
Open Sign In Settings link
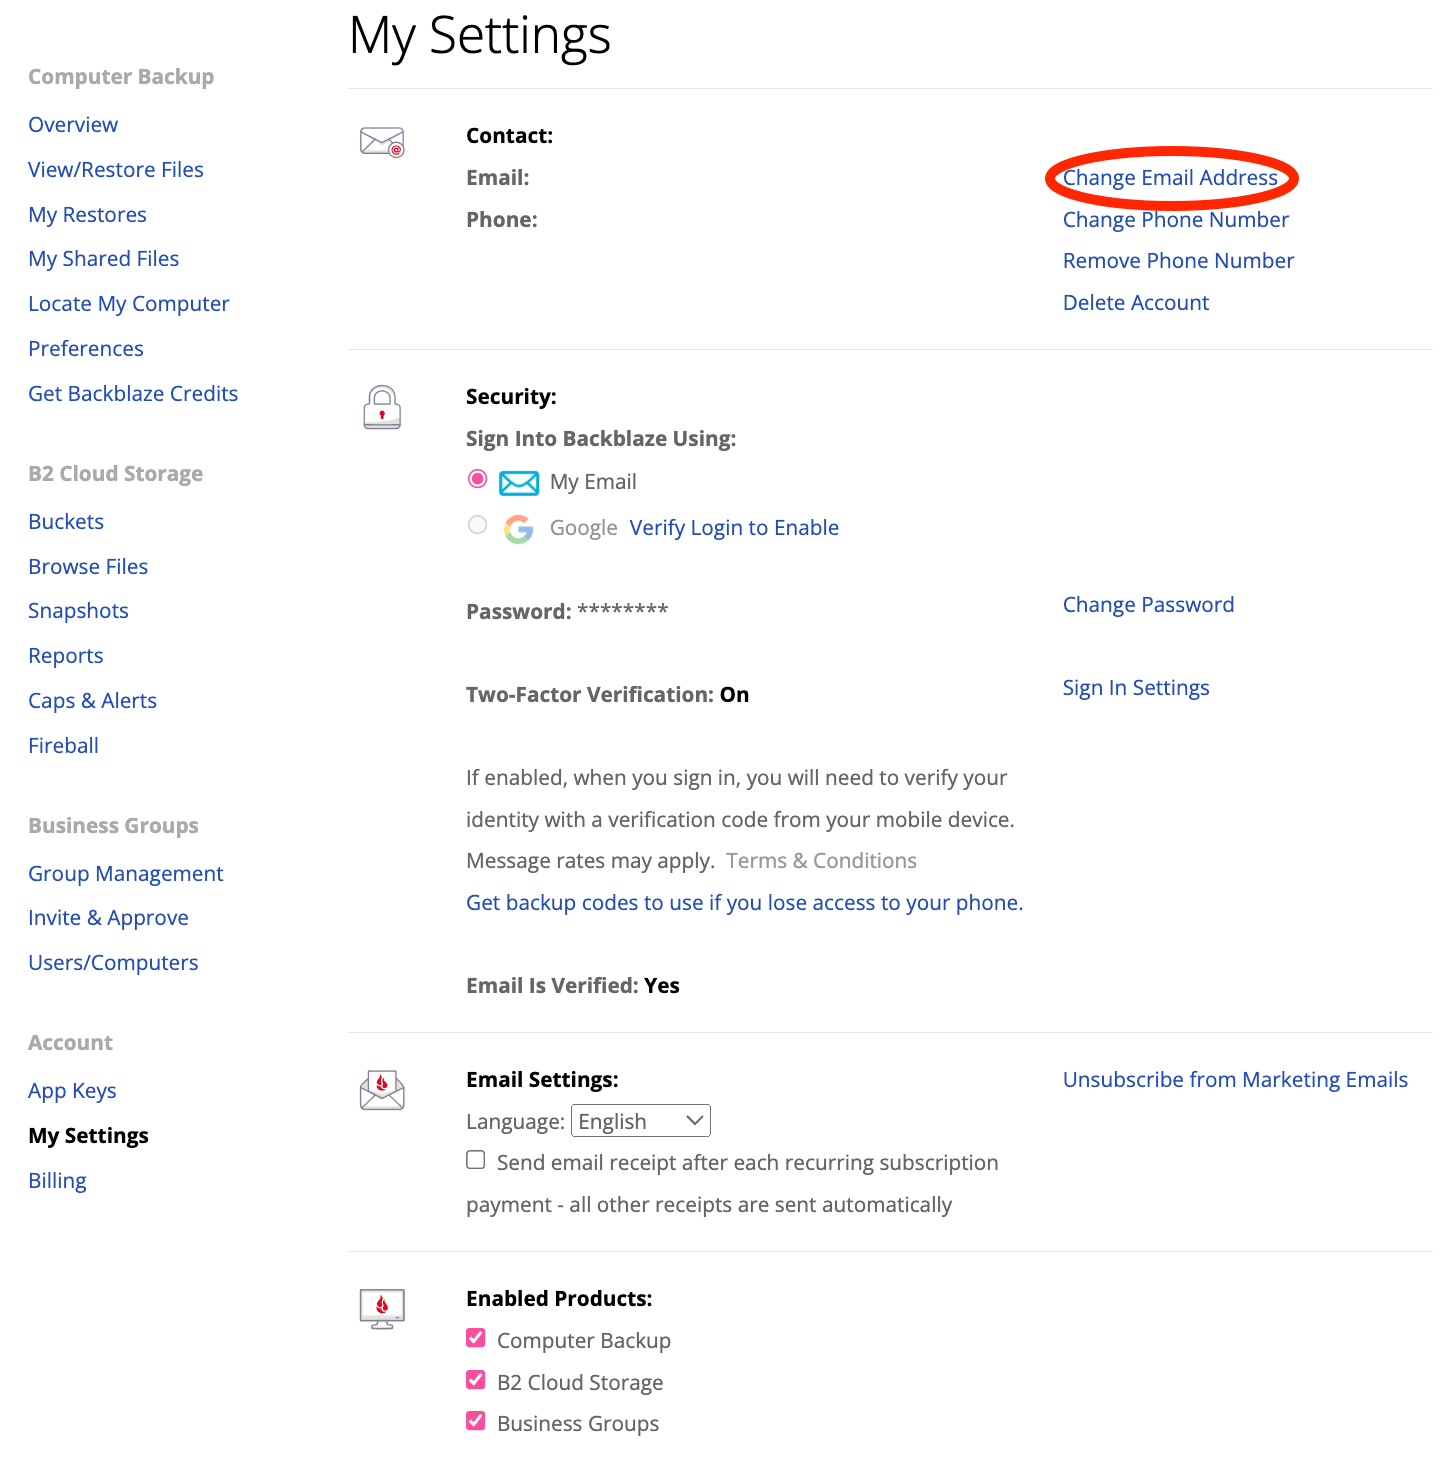[1136, 688]
